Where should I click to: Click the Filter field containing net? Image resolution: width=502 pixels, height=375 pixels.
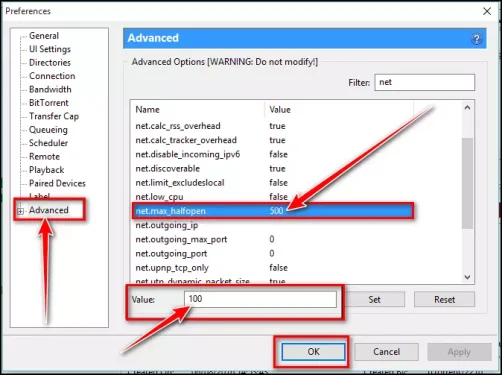coord(425,82)
